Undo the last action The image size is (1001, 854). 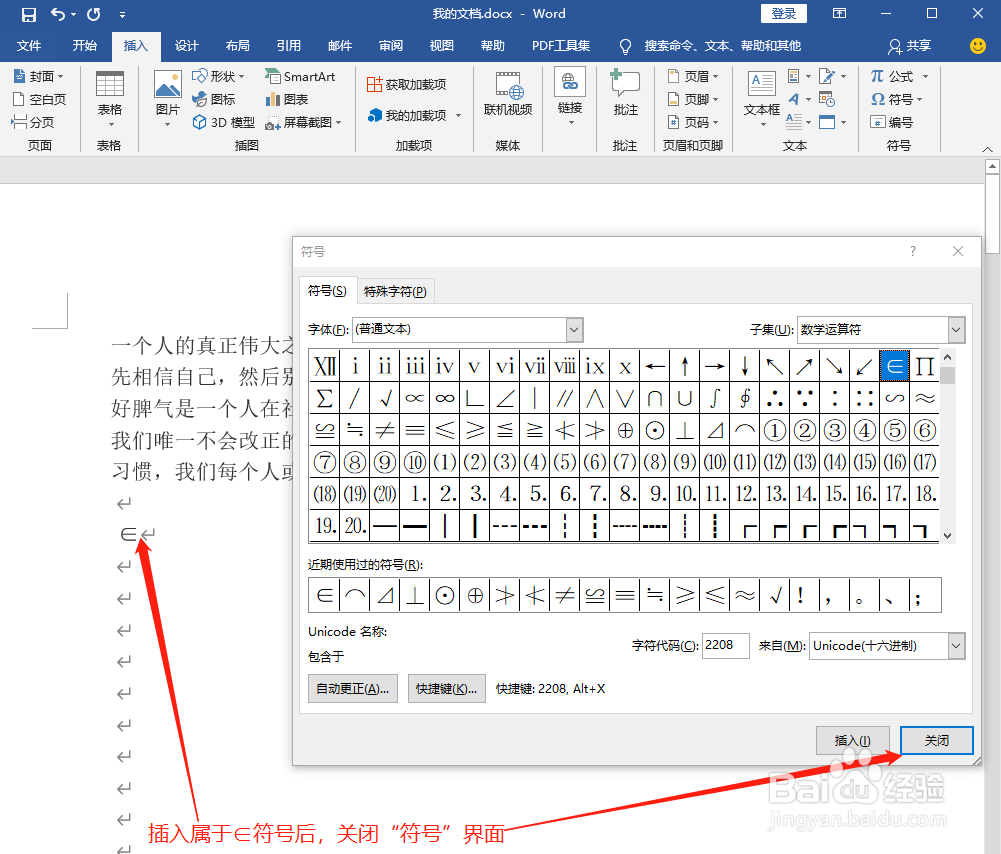pyautogui.click(x=57, y=14)
